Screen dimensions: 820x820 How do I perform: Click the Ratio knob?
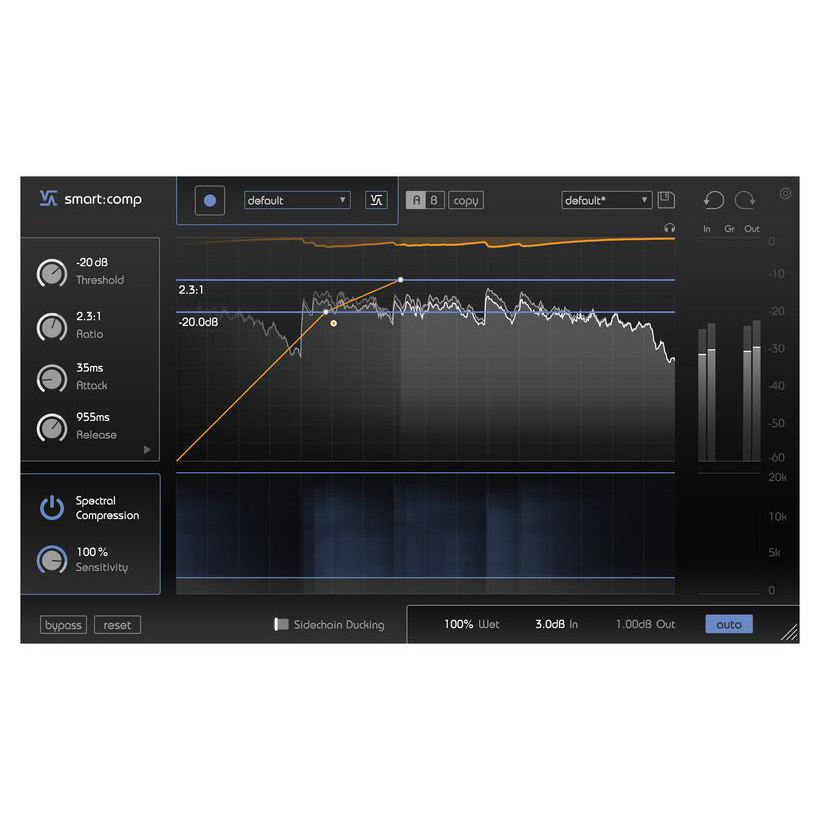tap(52, 327)
